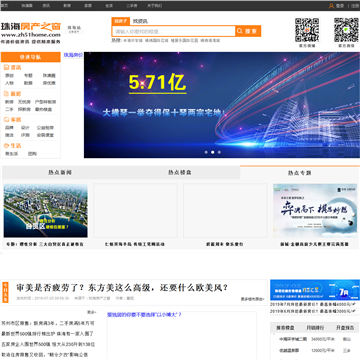Click 二手 in sidebar 新房 section
Image resolution: width=360 pixels, height=360 pixels.
pos(9,109)
